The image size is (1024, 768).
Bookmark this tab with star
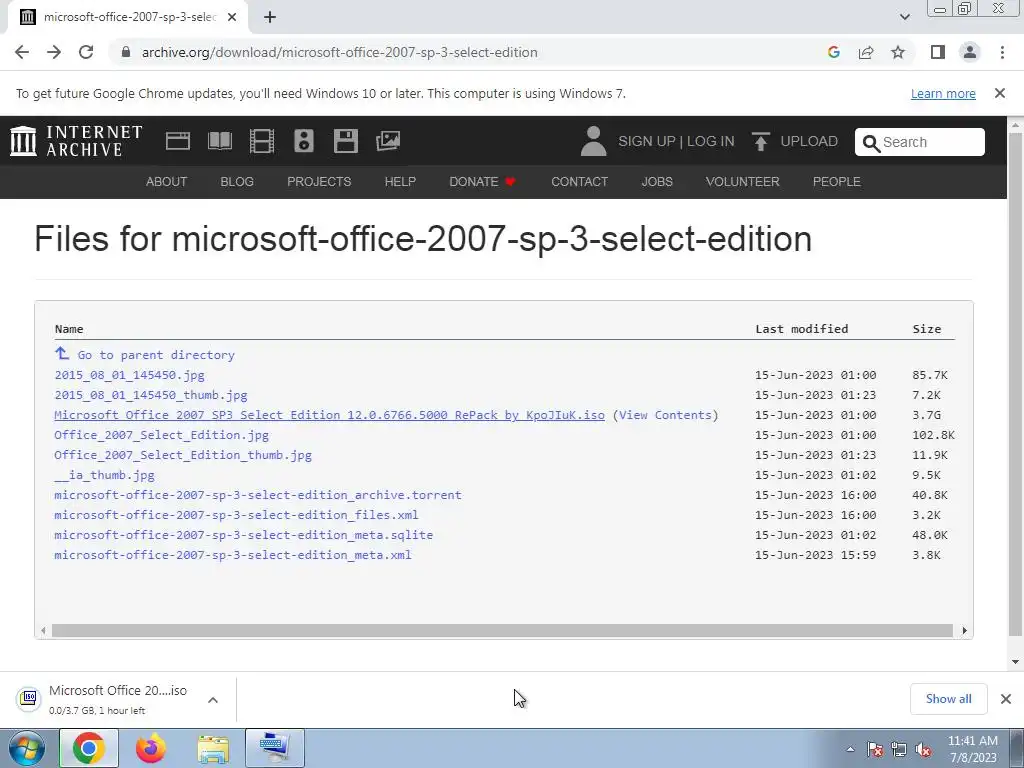pos(898,52)
